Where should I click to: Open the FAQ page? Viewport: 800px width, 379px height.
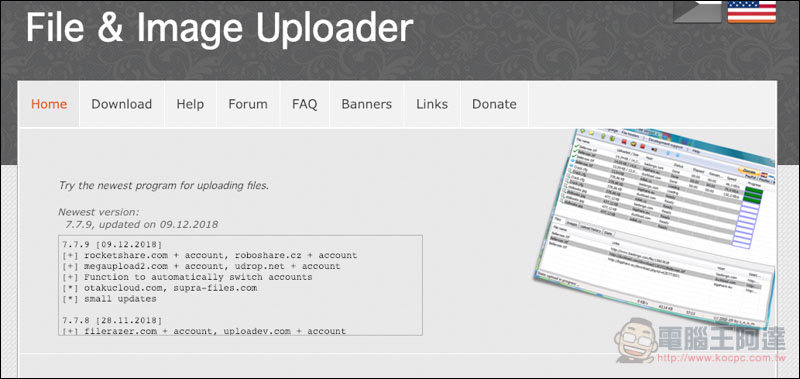click(305, 104)
